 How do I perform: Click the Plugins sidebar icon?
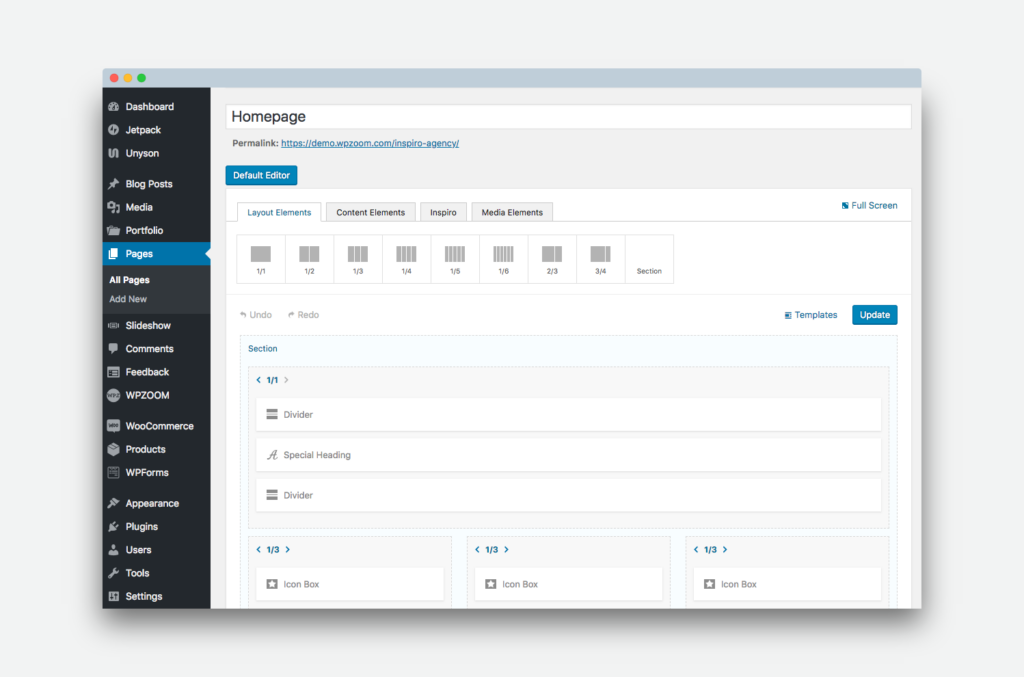(114, 526)
